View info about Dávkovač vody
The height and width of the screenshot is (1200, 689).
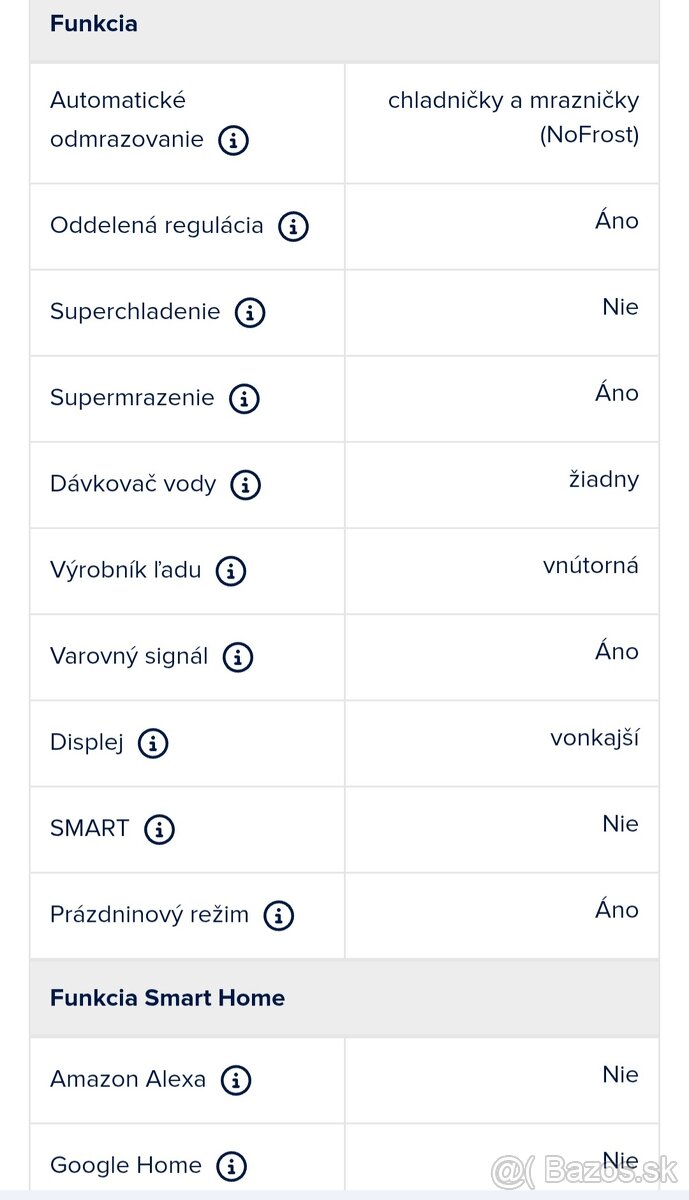[245, 485]
